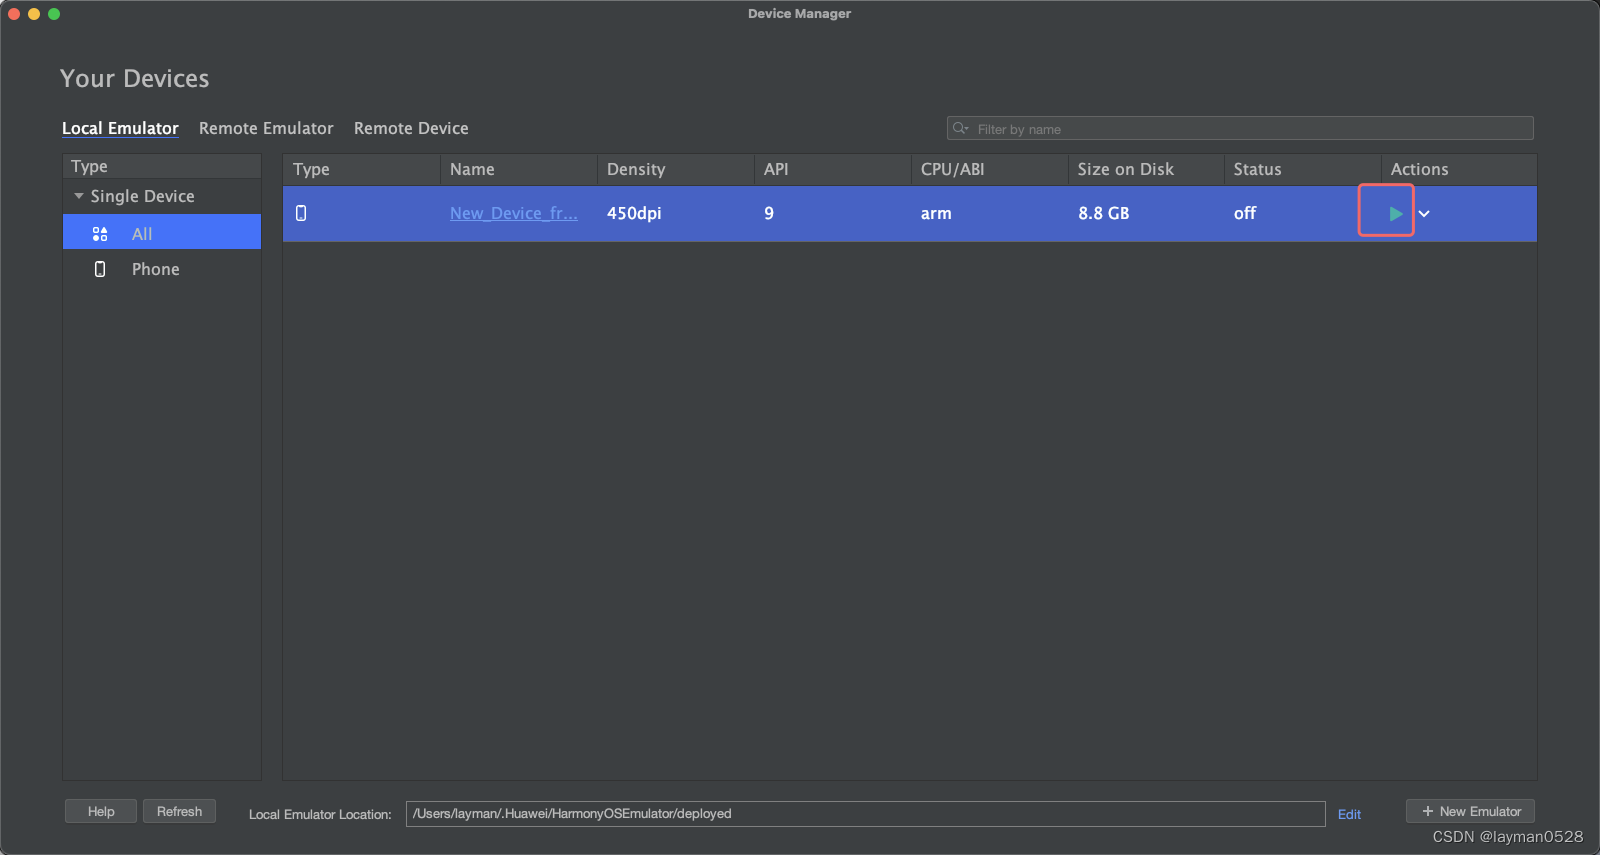
Task: Maximize the window with the green button
Action: point(54,14)
